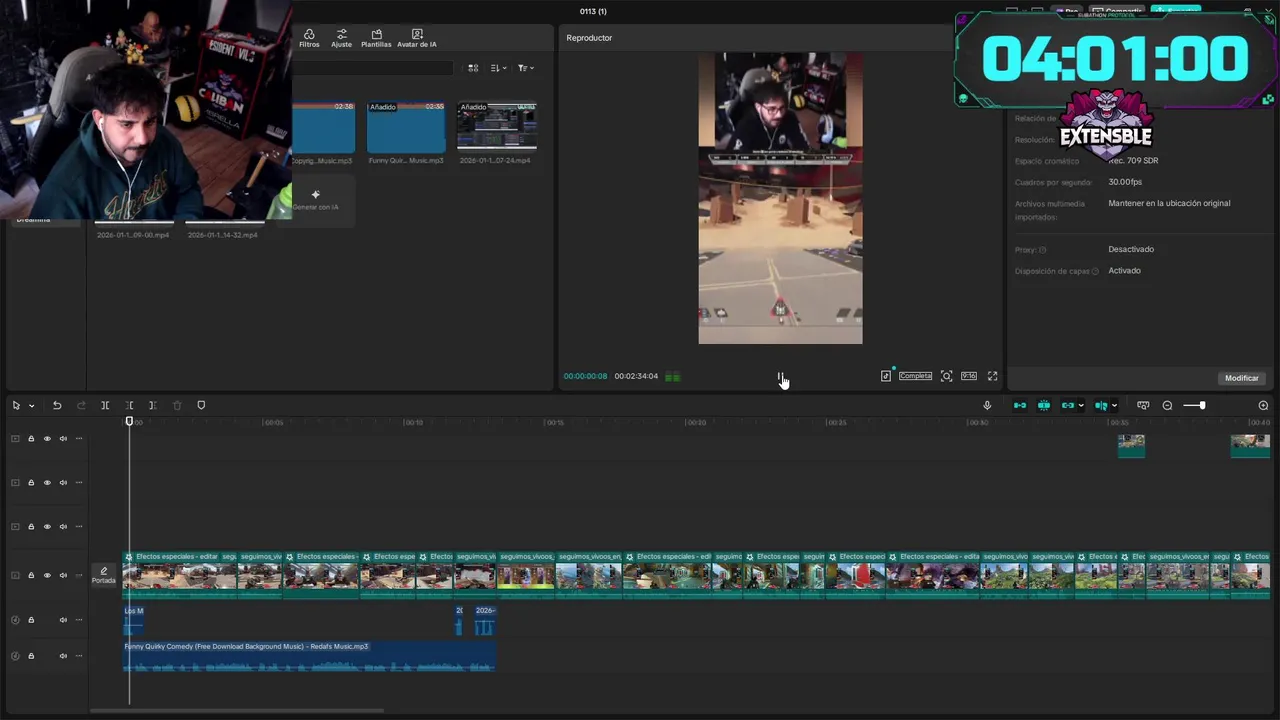Select the Funny Quir...Music.mp3 media thumbnail
This screenshot has height=720, width=1280.
[406, 127]
